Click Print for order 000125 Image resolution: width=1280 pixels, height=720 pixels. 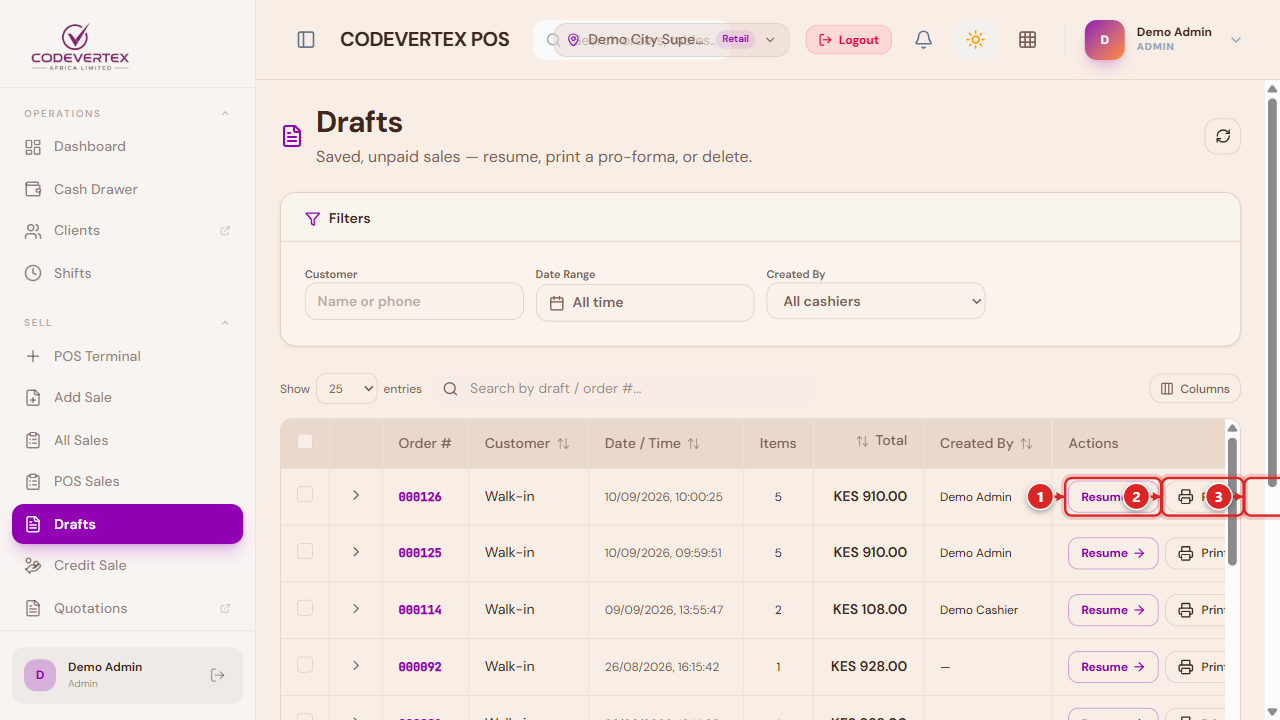click(1196, 553)
